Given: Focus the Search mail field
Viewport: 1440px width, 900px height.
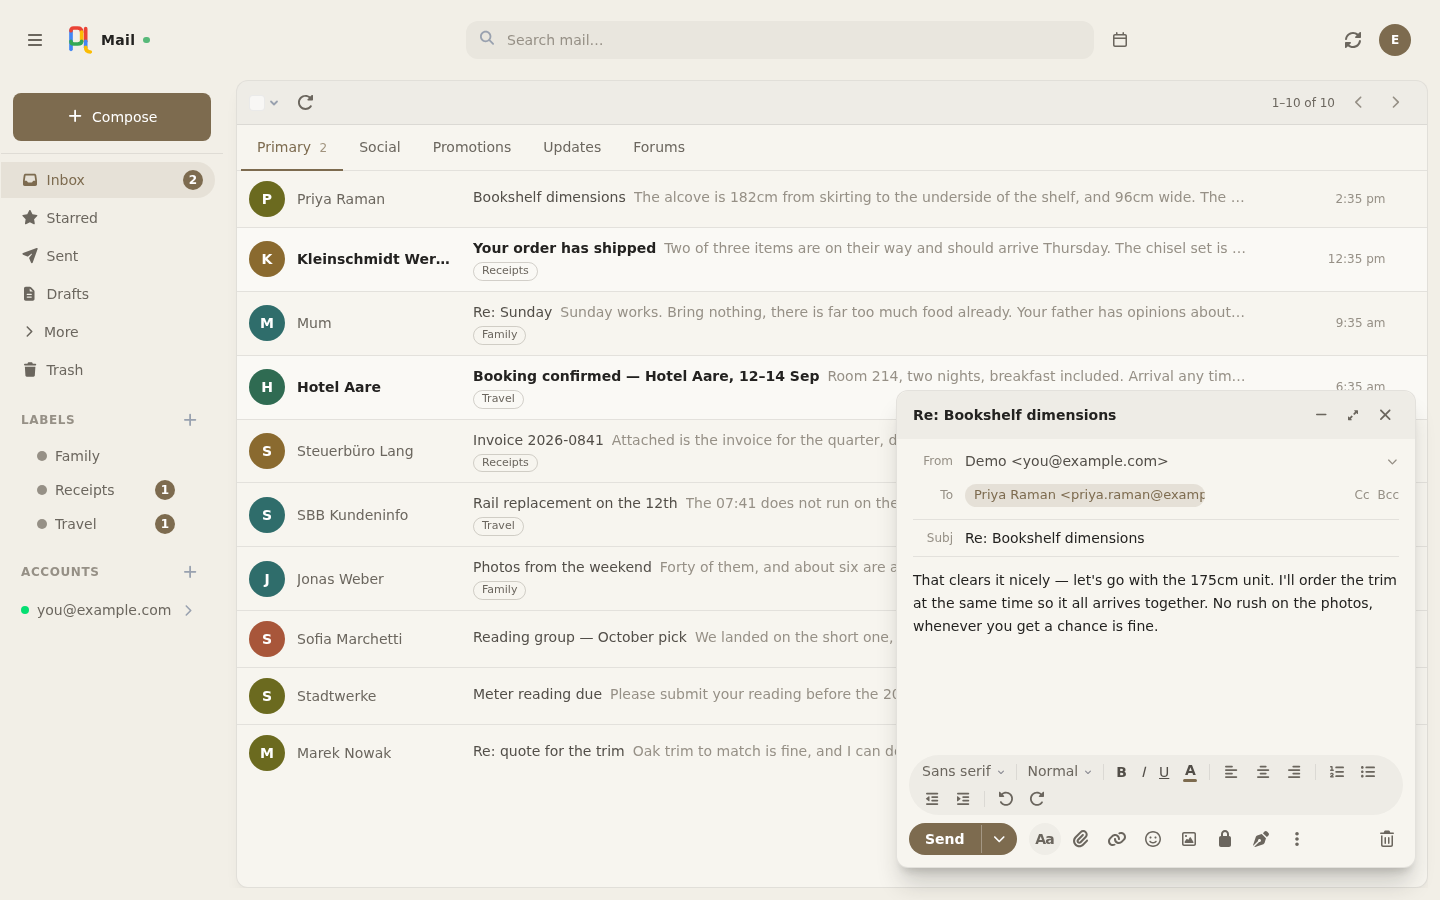Looking at the screenshot, I should [780, 40].
